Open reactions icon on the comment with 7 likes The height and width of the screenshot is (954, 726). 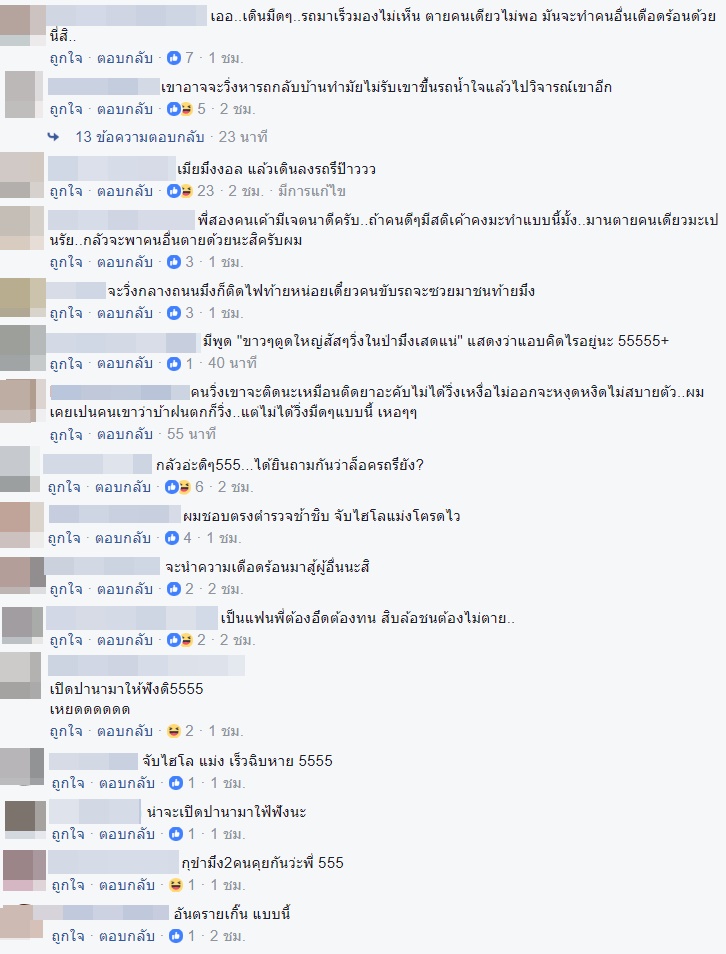[174, 58]
